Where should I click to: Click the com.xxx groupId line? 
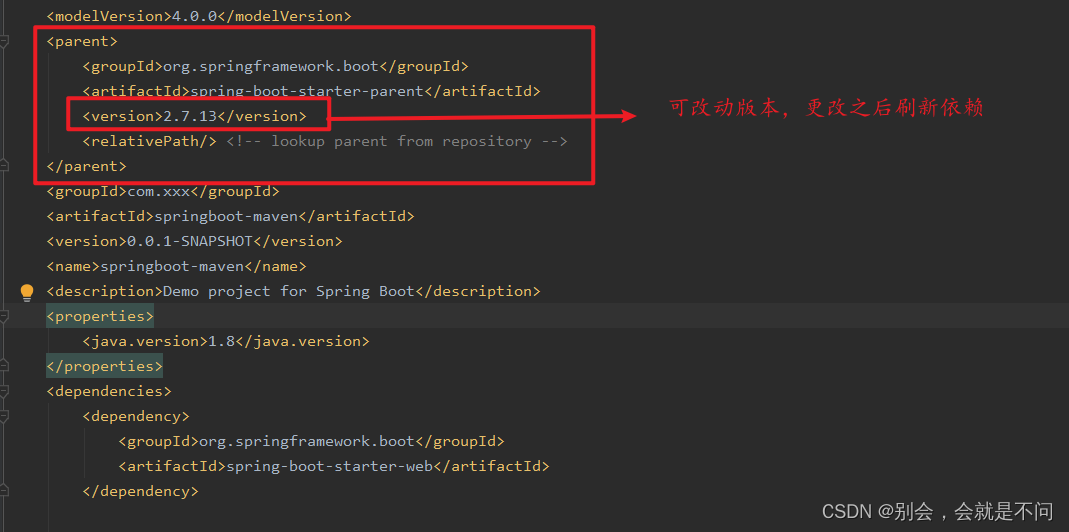coord(163,191)
